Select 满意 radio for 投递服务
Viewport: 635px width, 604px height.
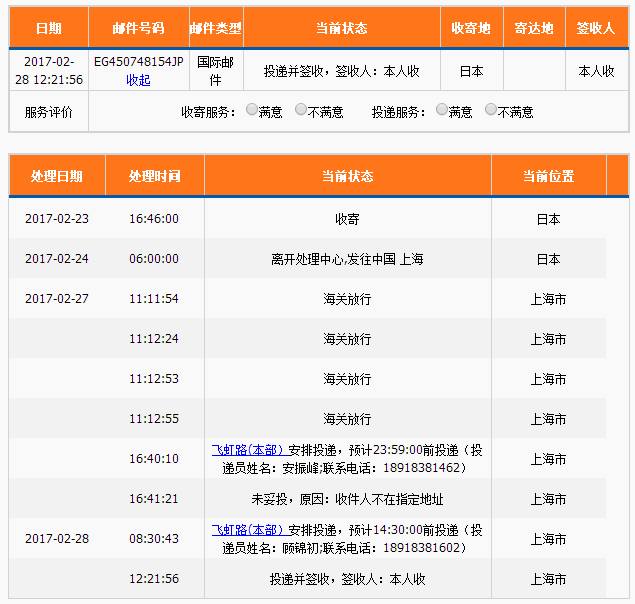pos(441,109)
